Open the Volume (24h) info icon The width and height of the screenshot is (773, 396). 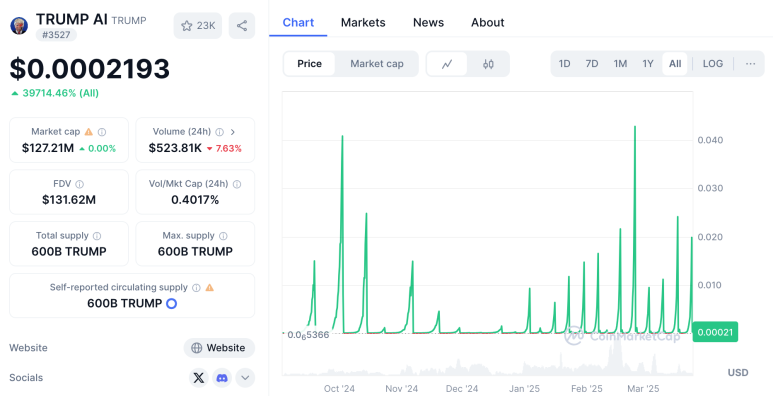coord(219,132)
